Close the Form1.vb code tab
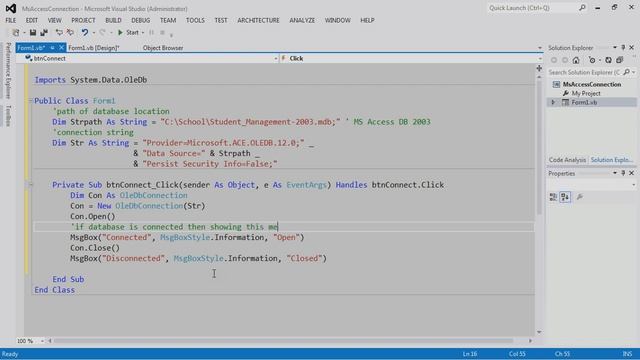This screenshot has width=640, height=360. click(62, 48)
